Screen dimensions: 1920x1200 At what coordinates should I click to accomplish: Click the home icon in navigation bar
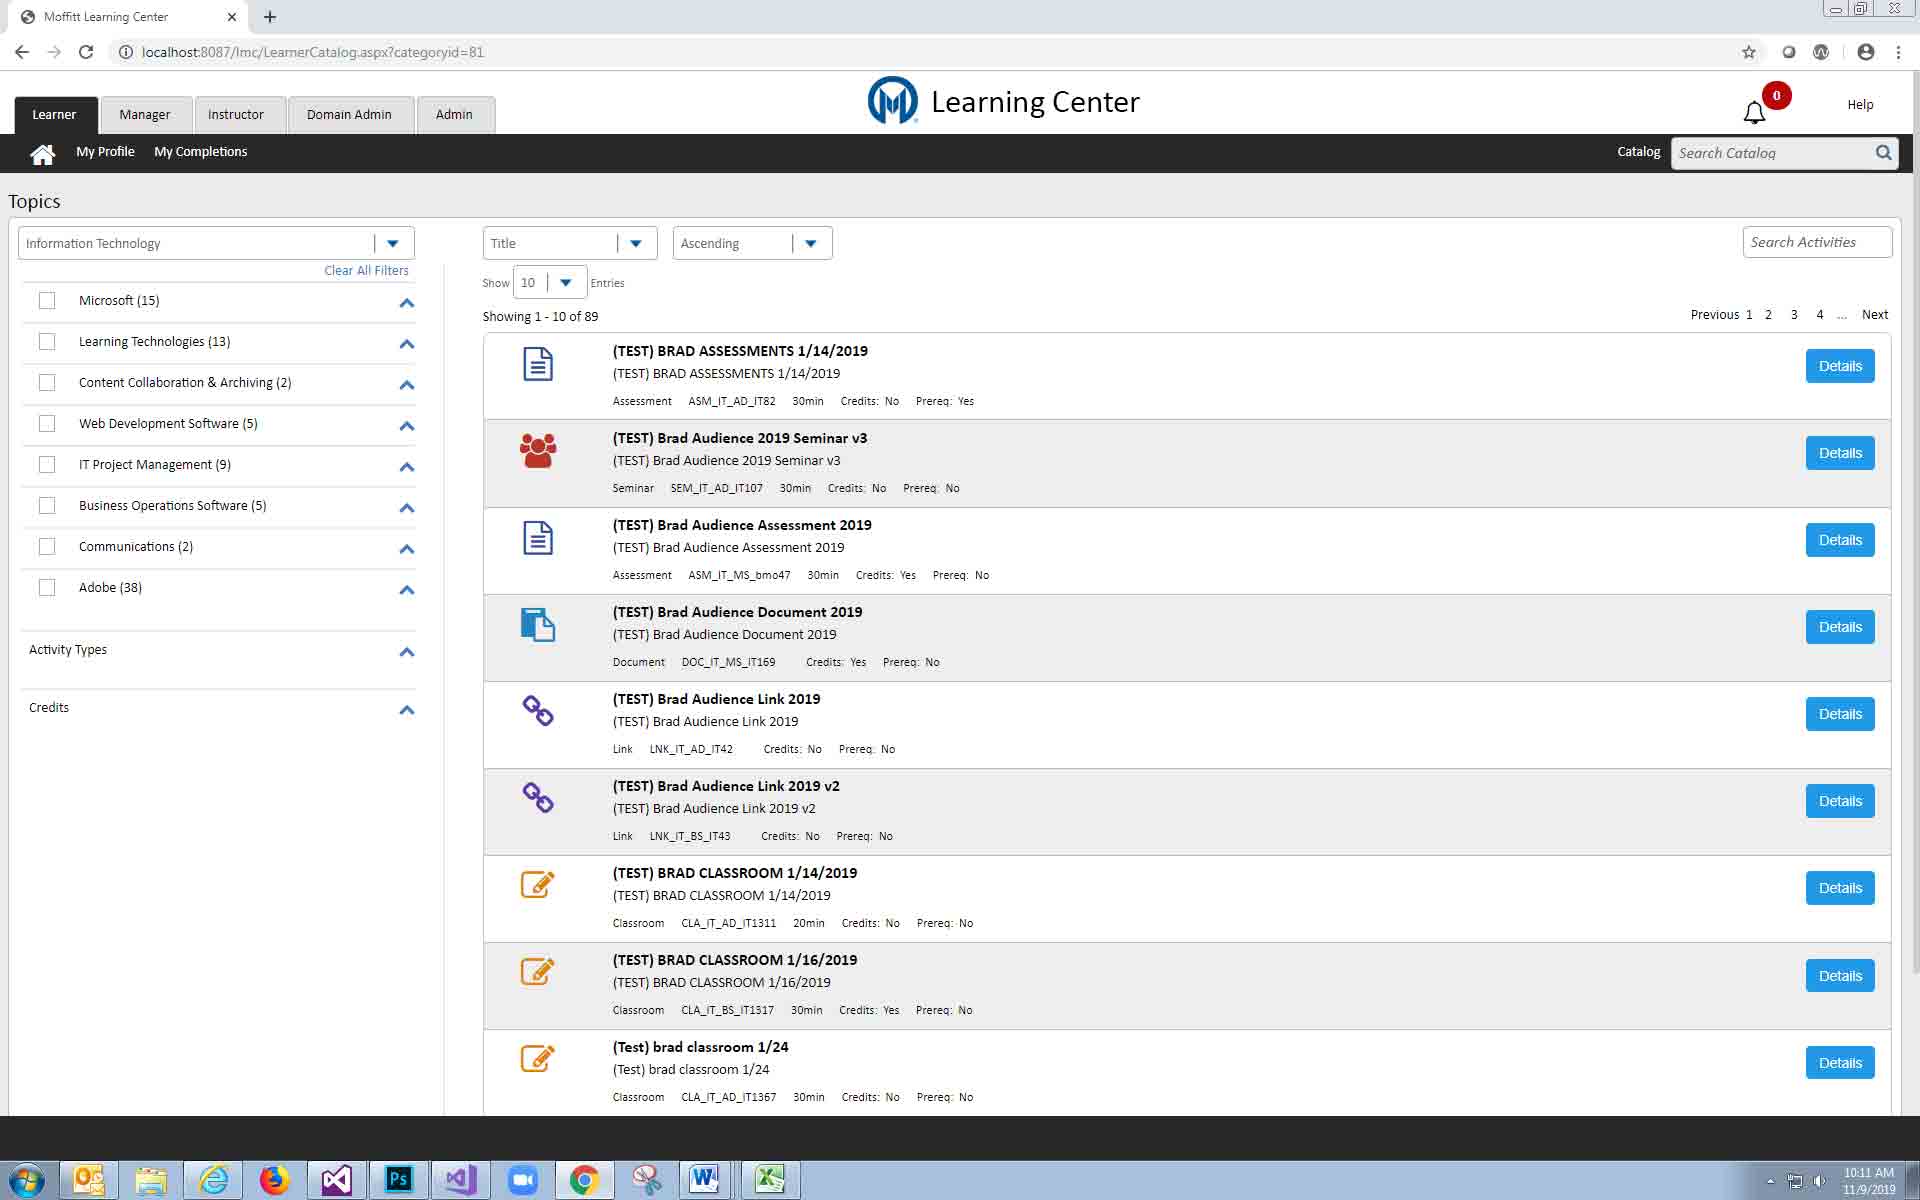[42, 154]
